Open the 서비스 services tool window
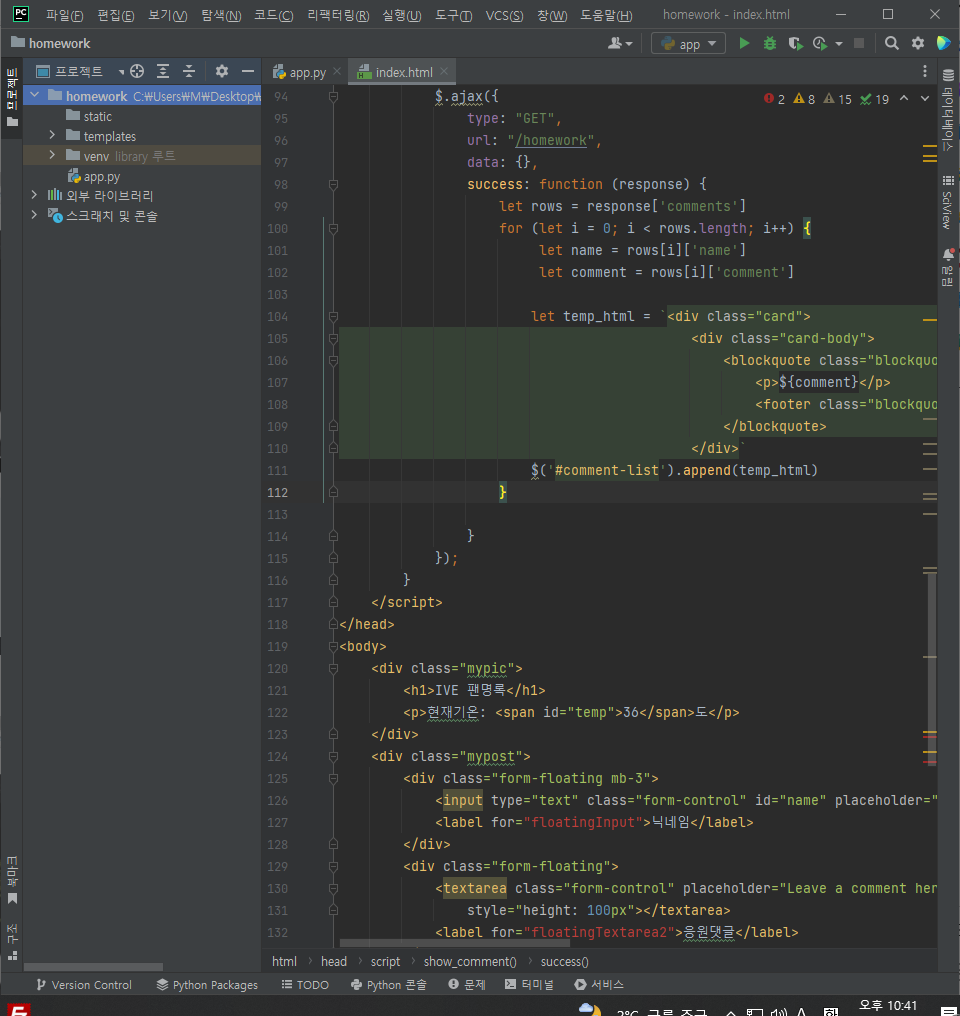 (599, 985)
